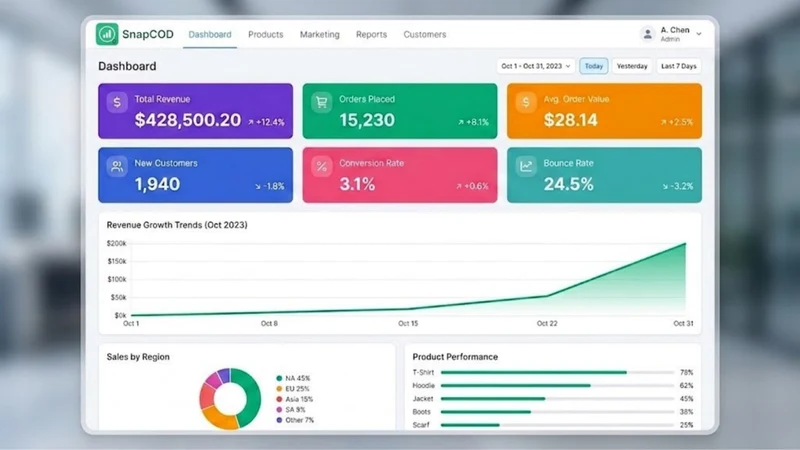This screenshot has height=450, width=800.
Task: Click the Sales by Region heading
Action: click(138, 357)
